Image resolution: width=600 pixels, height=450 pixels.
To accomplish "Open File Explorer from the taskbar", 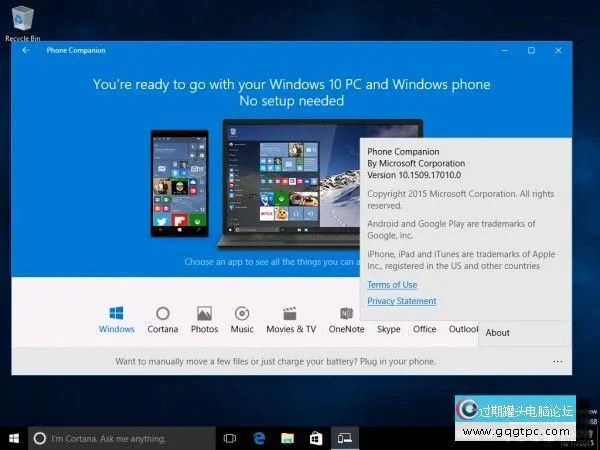I will pyautogui.click(x=287, y=438).
